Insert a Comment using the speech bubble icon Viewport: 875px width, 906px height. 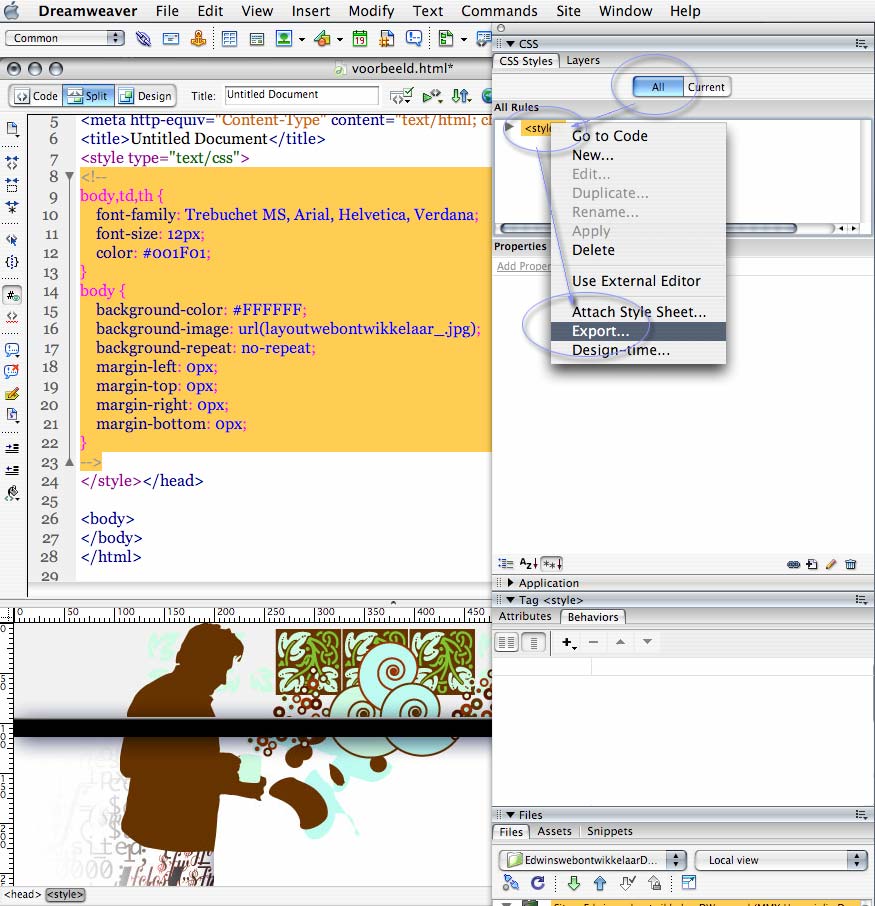pyautogui.click(x=414, y=39)
